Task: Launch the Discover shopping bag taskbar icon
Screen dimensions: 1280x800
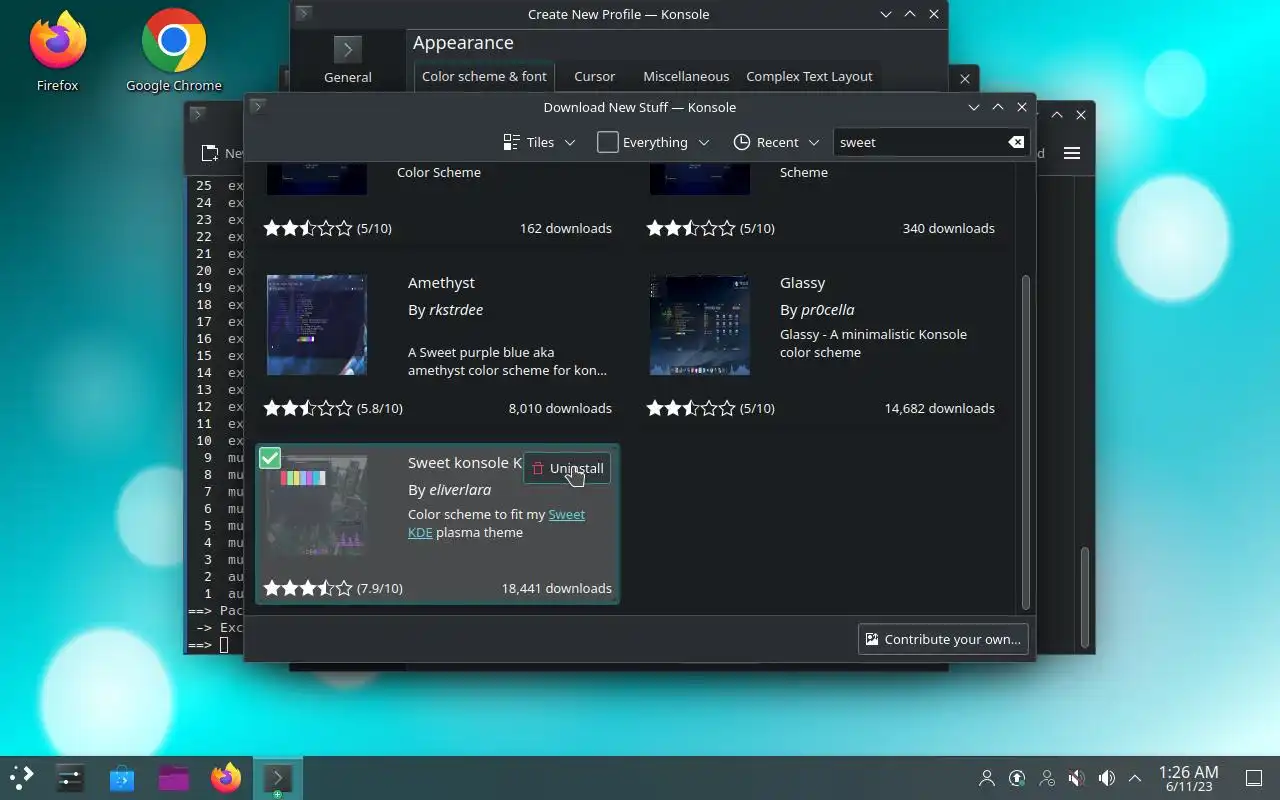Action: pyautogui.click(x=122, y=777)
